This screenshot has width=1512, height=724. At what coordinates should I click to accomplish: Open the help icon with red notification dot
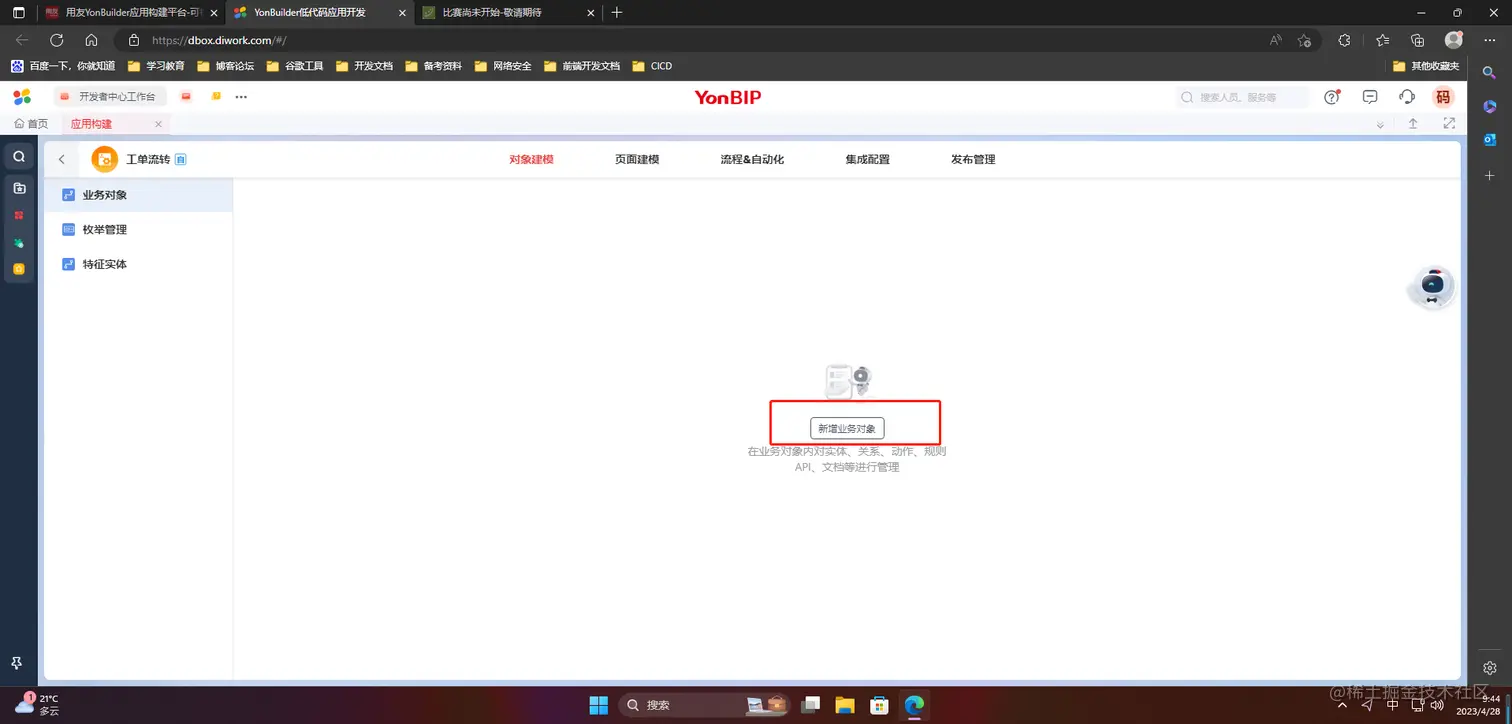click(1332, 96)
